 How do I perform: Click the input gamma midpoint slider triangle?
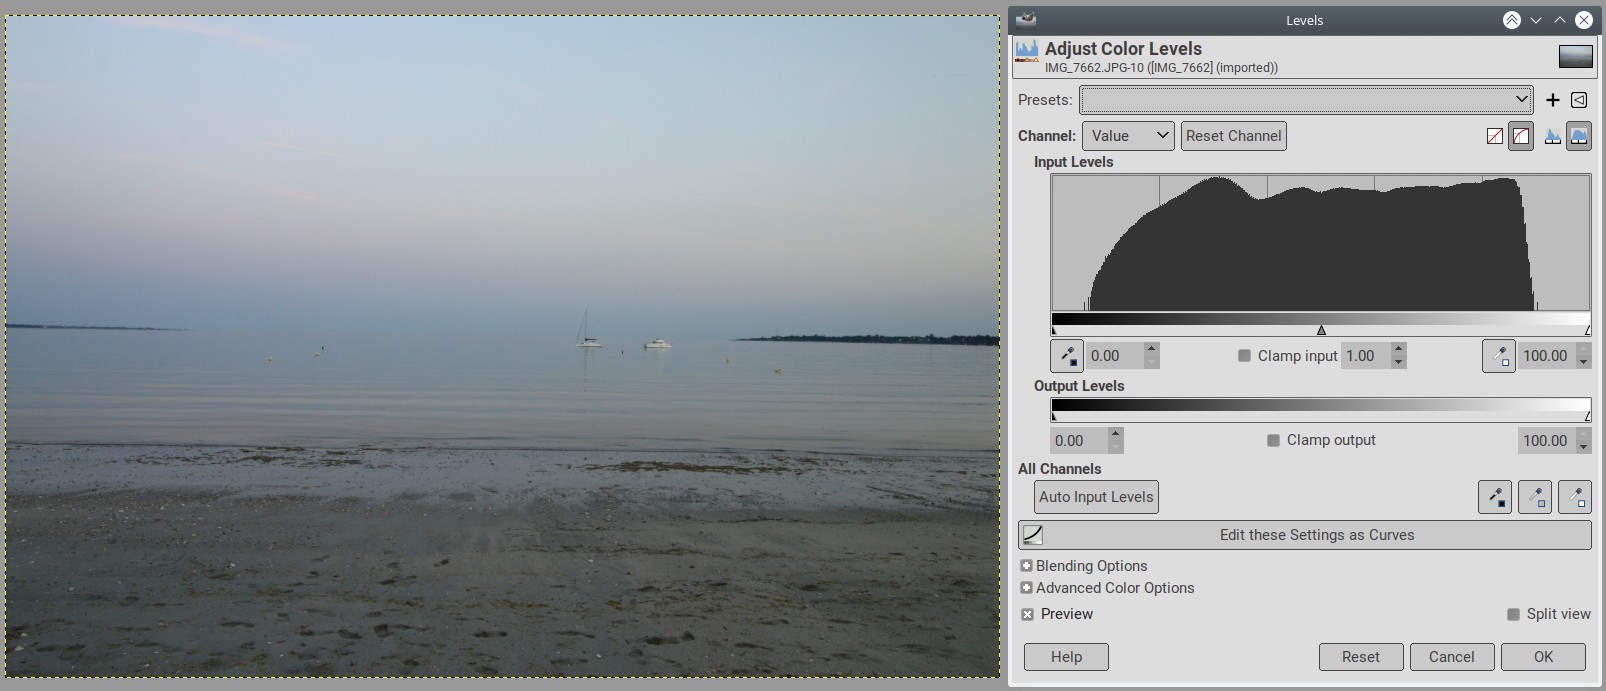click(x=1321, y=330)
